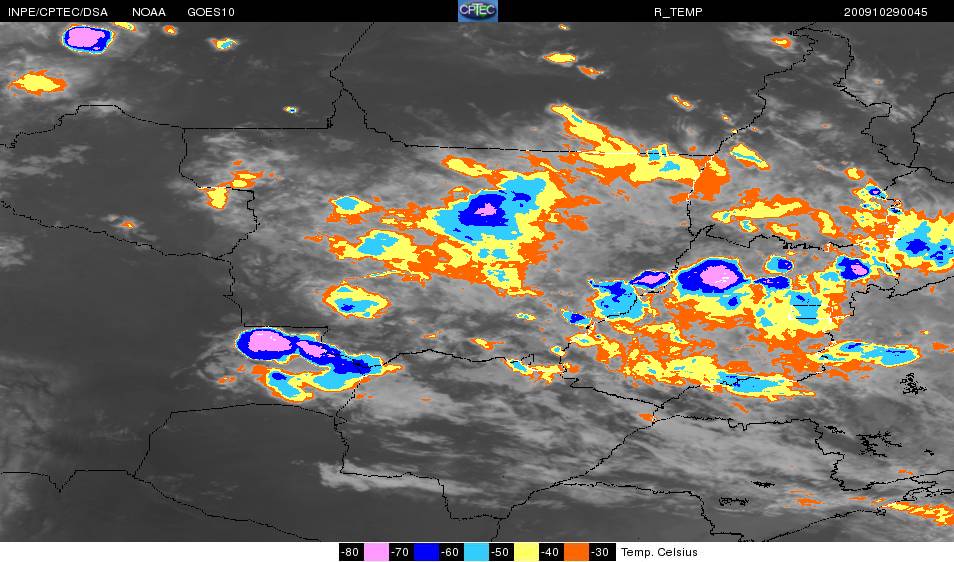Image resolution: width=954 pixels, height=562 pixels.
Task: Click the INPE/CPTEC/DSA header text
Action: coord(58,12)
